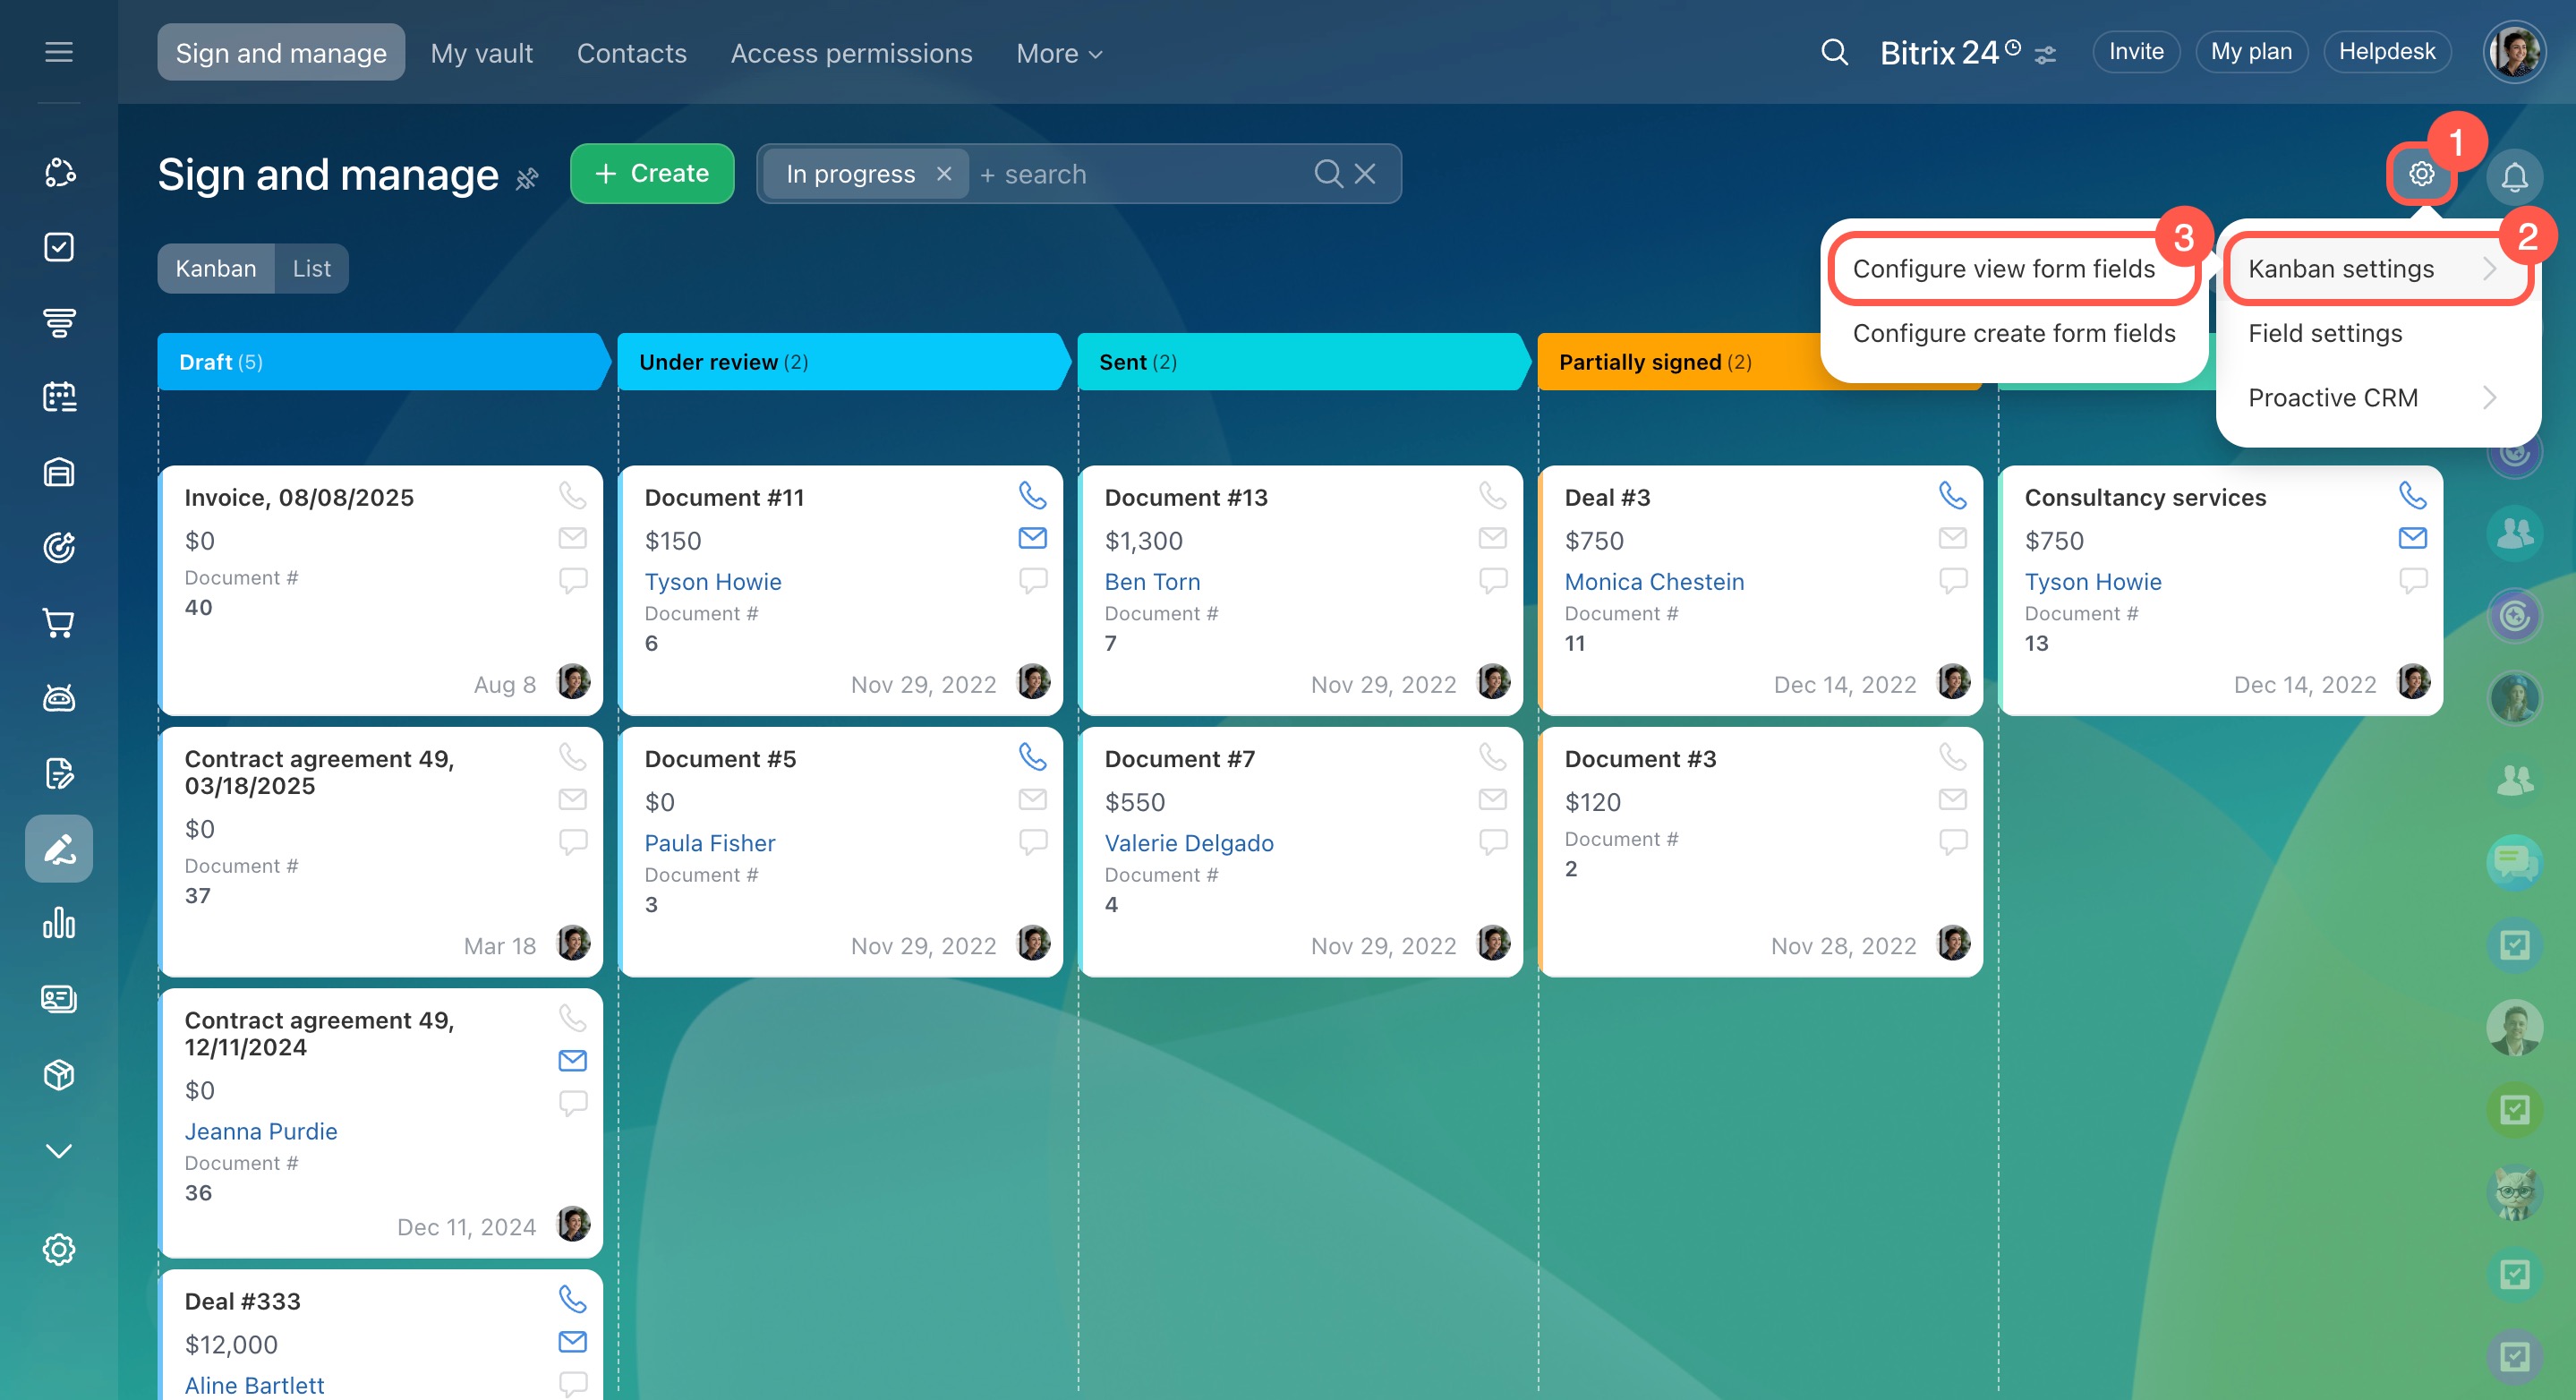This screenshot has height=1400, width=2576.
Task: Select the Draft stage column header
Action: [x=384, y=362]
